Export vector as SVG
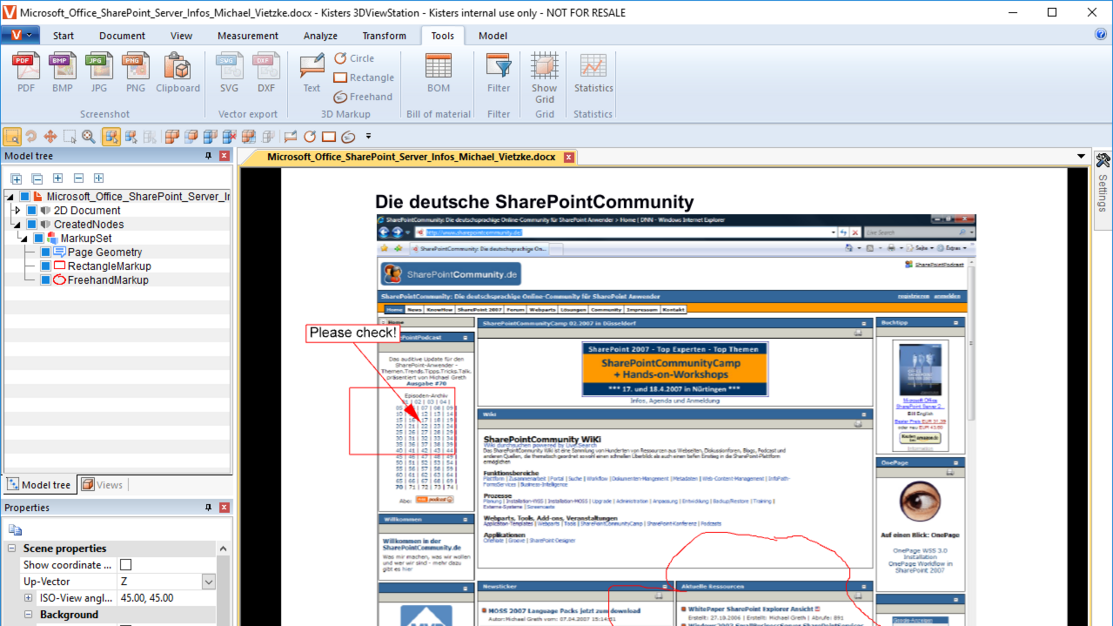Screen dimensions: 1113x626 click(x=229, y=72)
